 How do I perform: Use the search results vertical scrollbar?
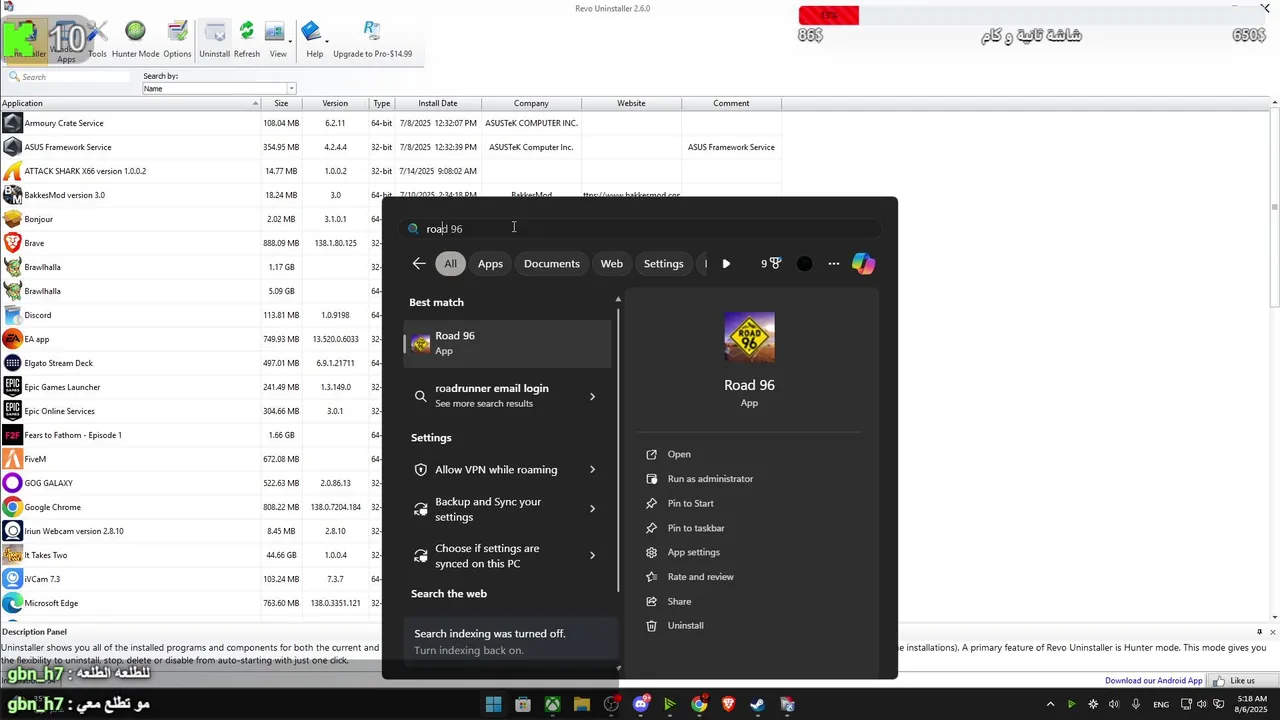(618, 450)
